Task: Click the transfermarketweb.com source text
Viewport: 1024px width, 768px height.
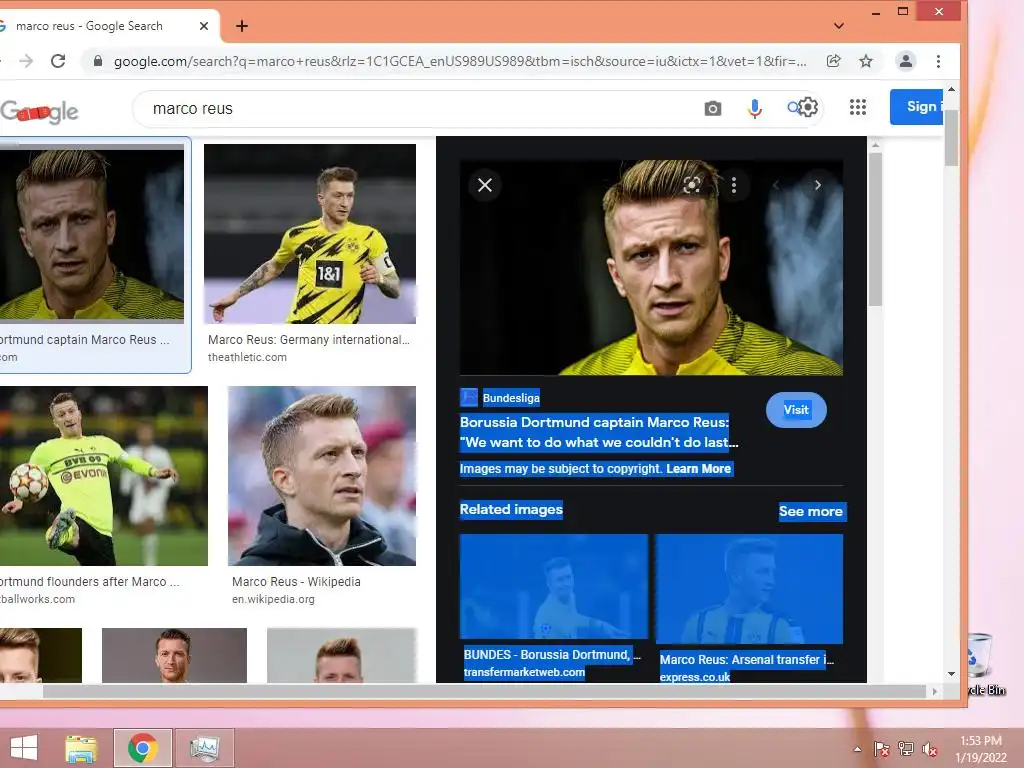Action: 524,672
